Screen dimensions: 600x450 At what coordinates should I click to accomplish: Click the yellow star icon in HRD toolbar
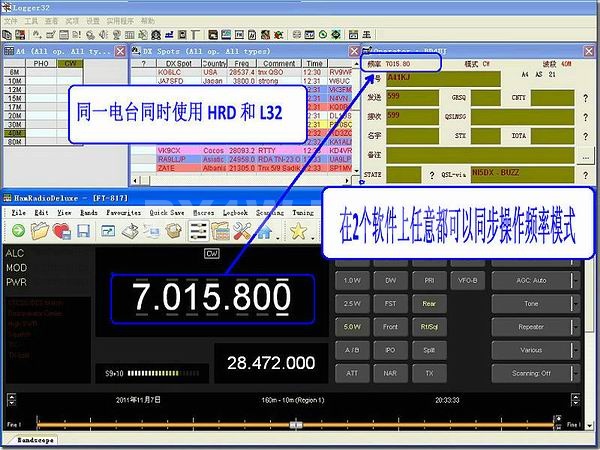298,231
